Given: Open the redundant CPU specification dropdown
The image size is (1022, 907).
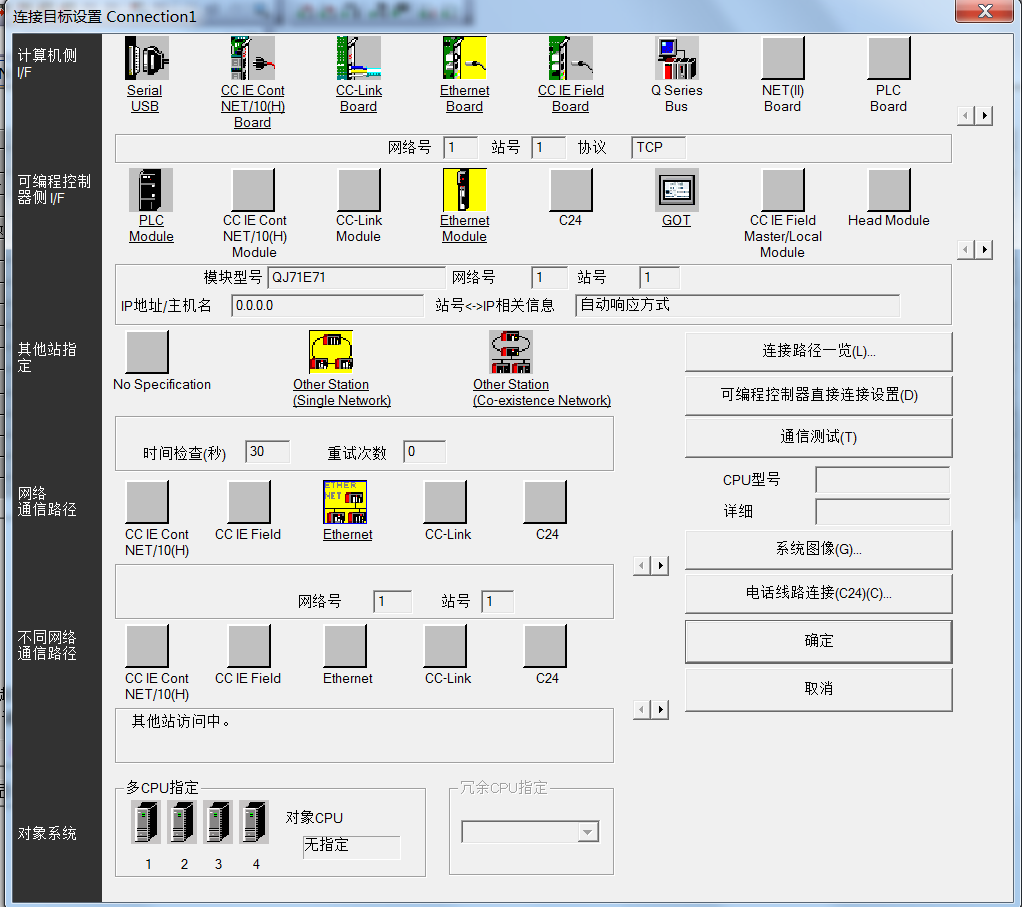Looking at the screenshot, I should (x=588, y=832).
